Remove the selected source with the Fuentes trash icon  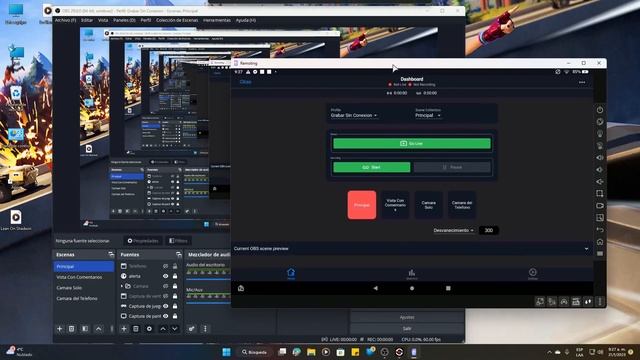(136, 329)
